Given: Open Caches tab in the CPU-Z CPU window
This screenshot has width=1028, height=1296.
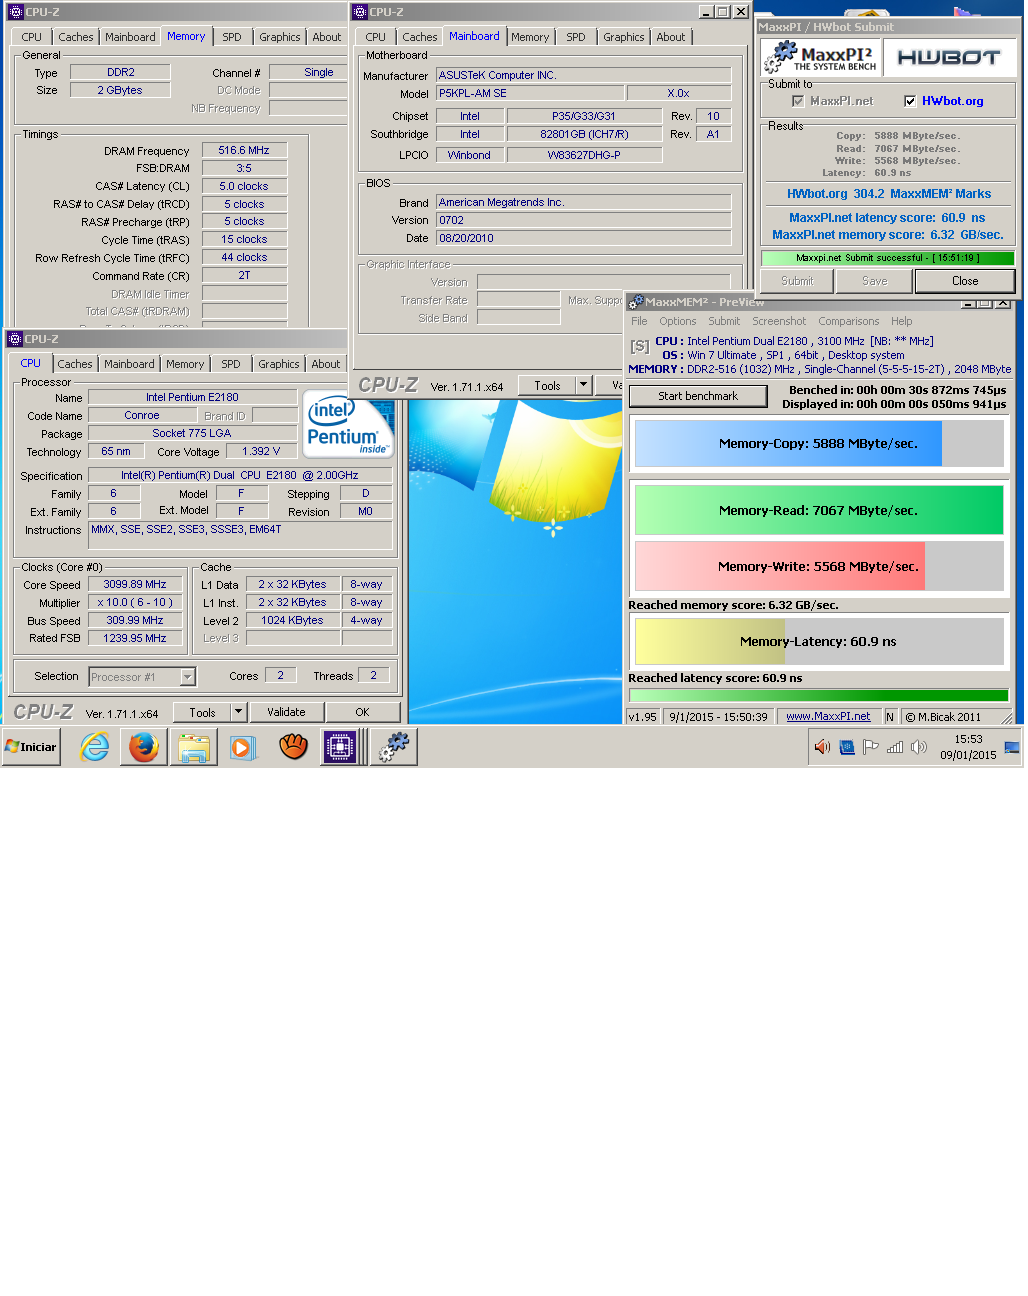Looking at the screenshot, I should pos(74,364).
